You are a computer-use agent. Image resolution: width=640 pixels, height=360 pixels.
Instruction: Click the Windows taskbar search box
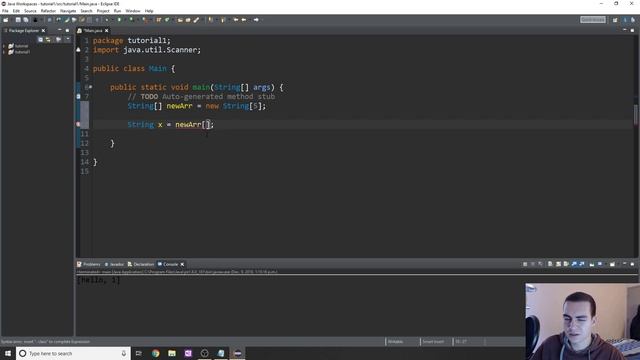point(73,353)
